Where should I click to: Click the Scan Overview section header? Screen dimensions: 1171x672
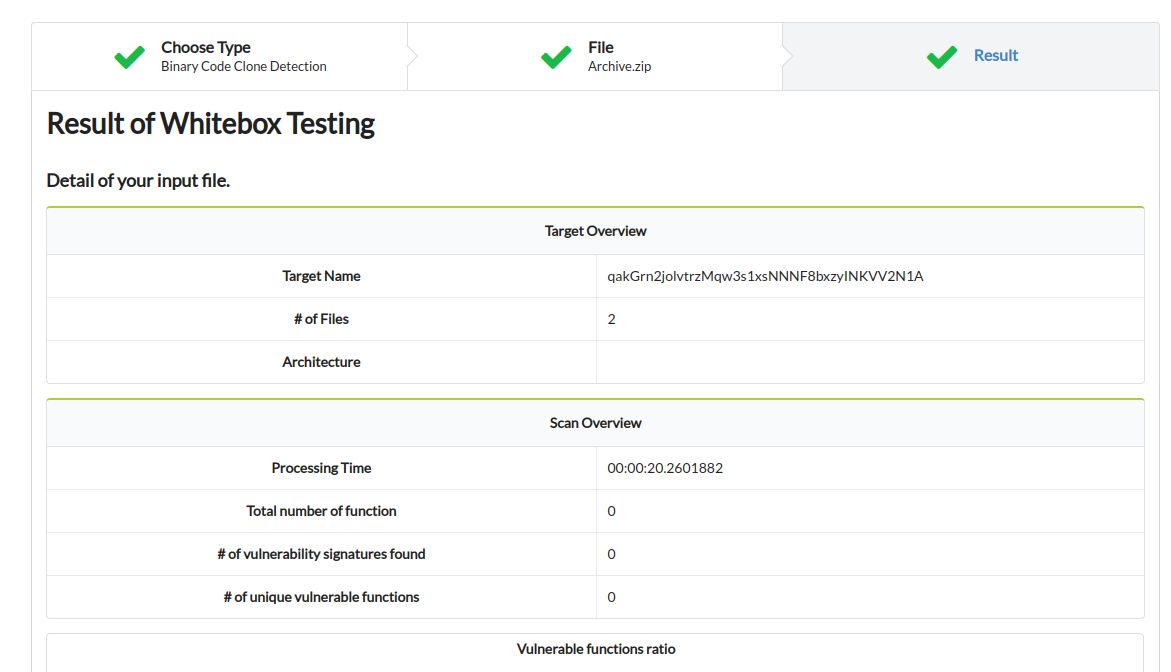coord(595,423)
